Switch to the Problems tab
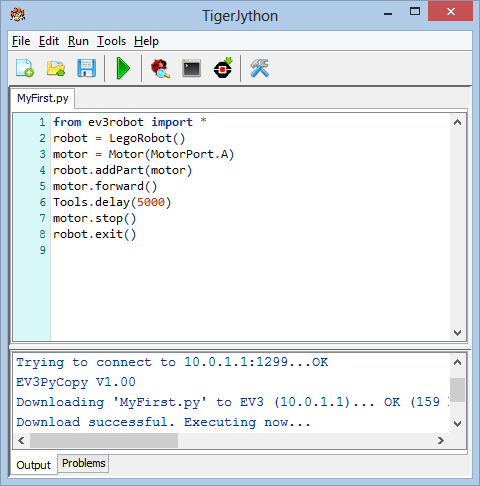The image size is (480, 486). 83,463
